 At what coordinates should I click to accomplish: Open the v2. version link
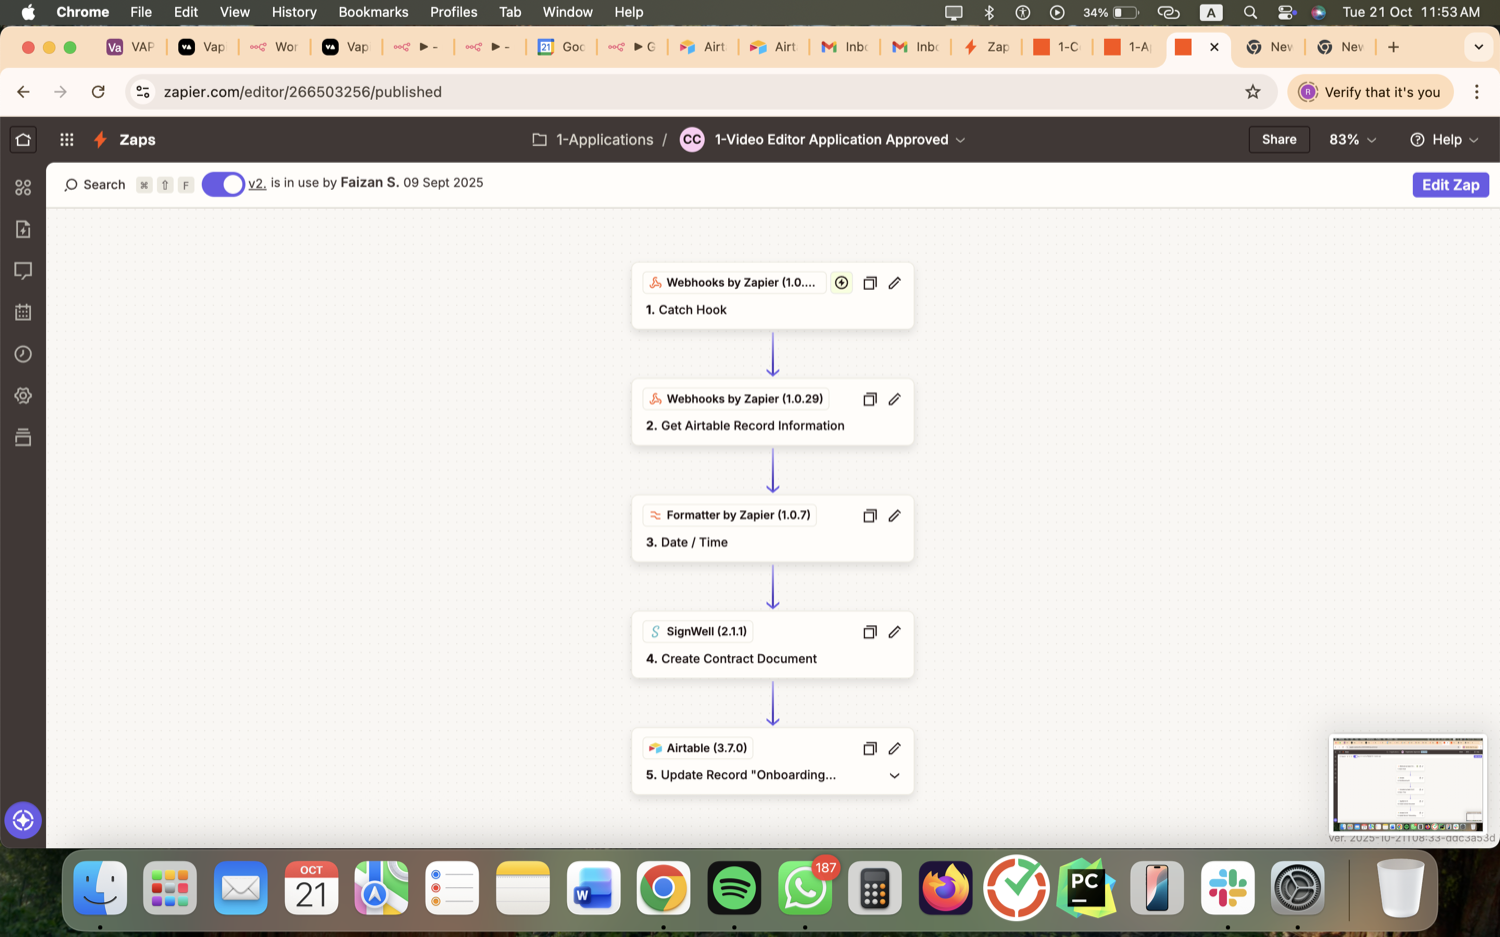[x=257, y=183]
